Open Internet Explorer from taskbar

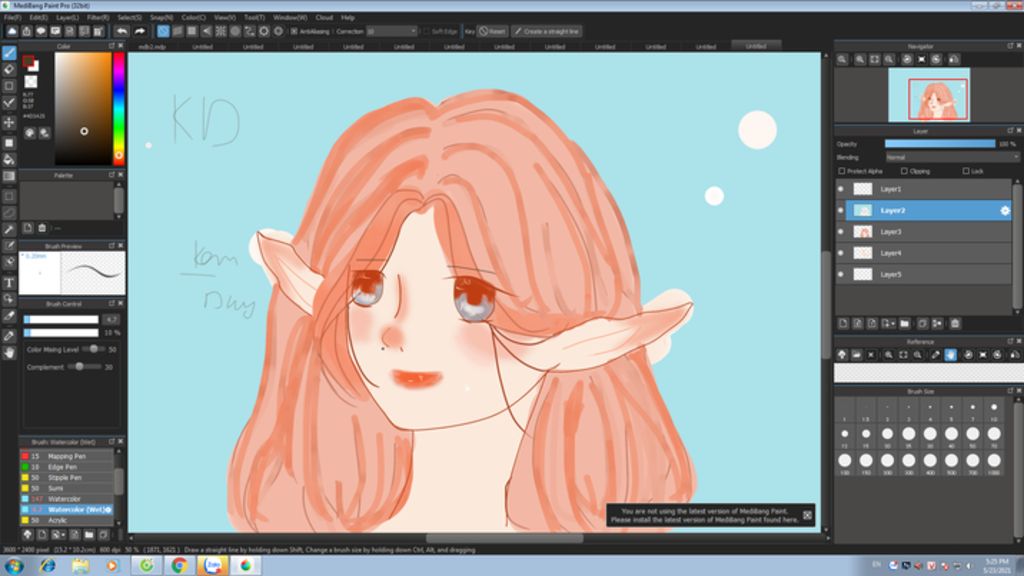(47, 566)
